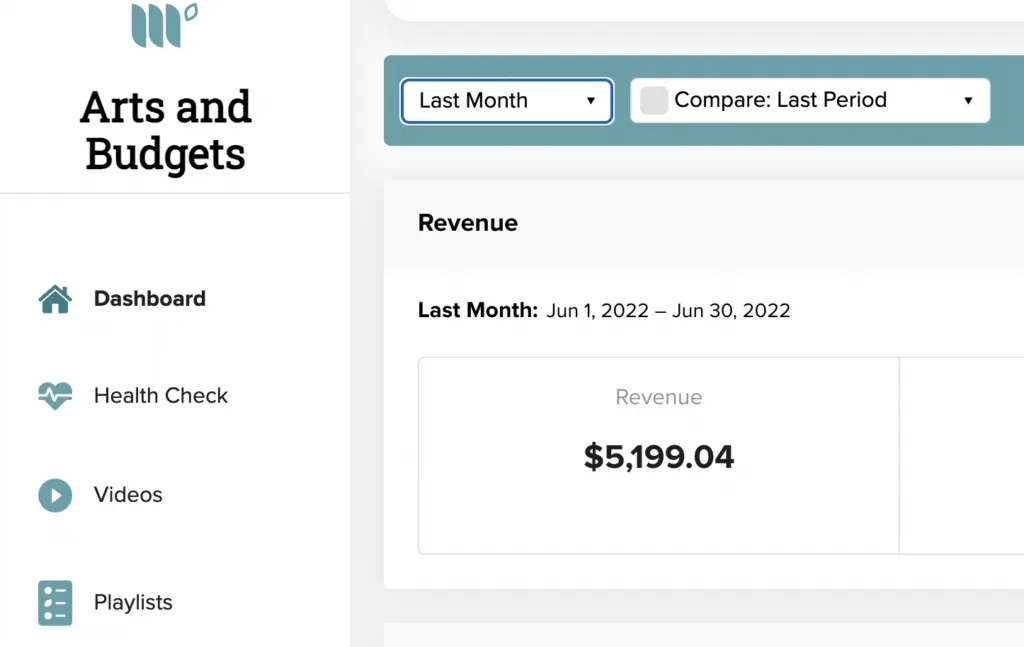
Task: Select the Playlists sidebar label
Action: coord(133,602)
